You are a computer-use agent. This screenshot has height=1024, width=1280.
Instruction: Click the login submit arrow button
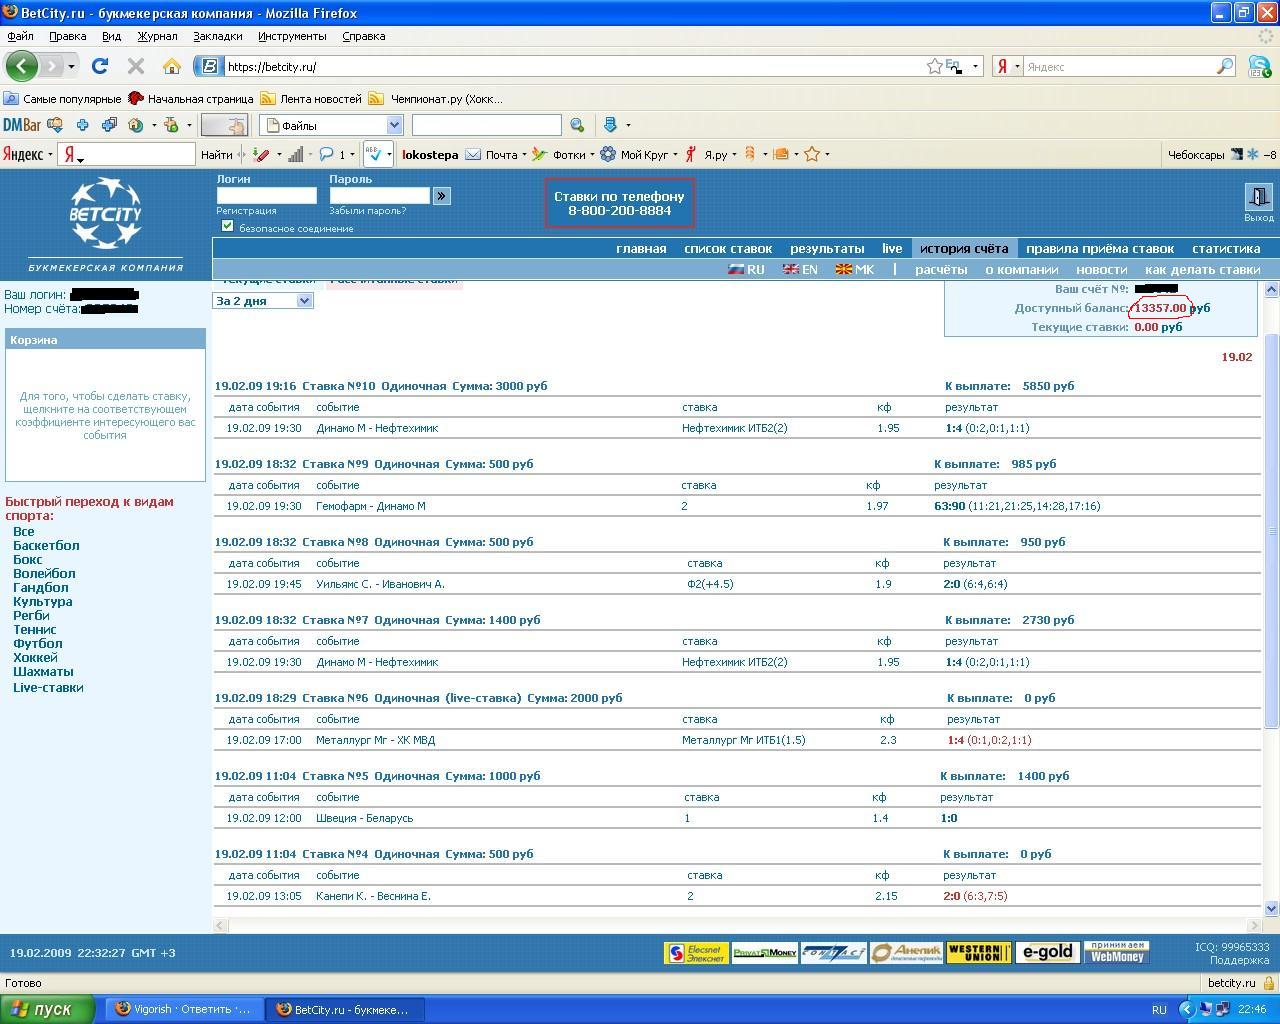pos(441,196)
